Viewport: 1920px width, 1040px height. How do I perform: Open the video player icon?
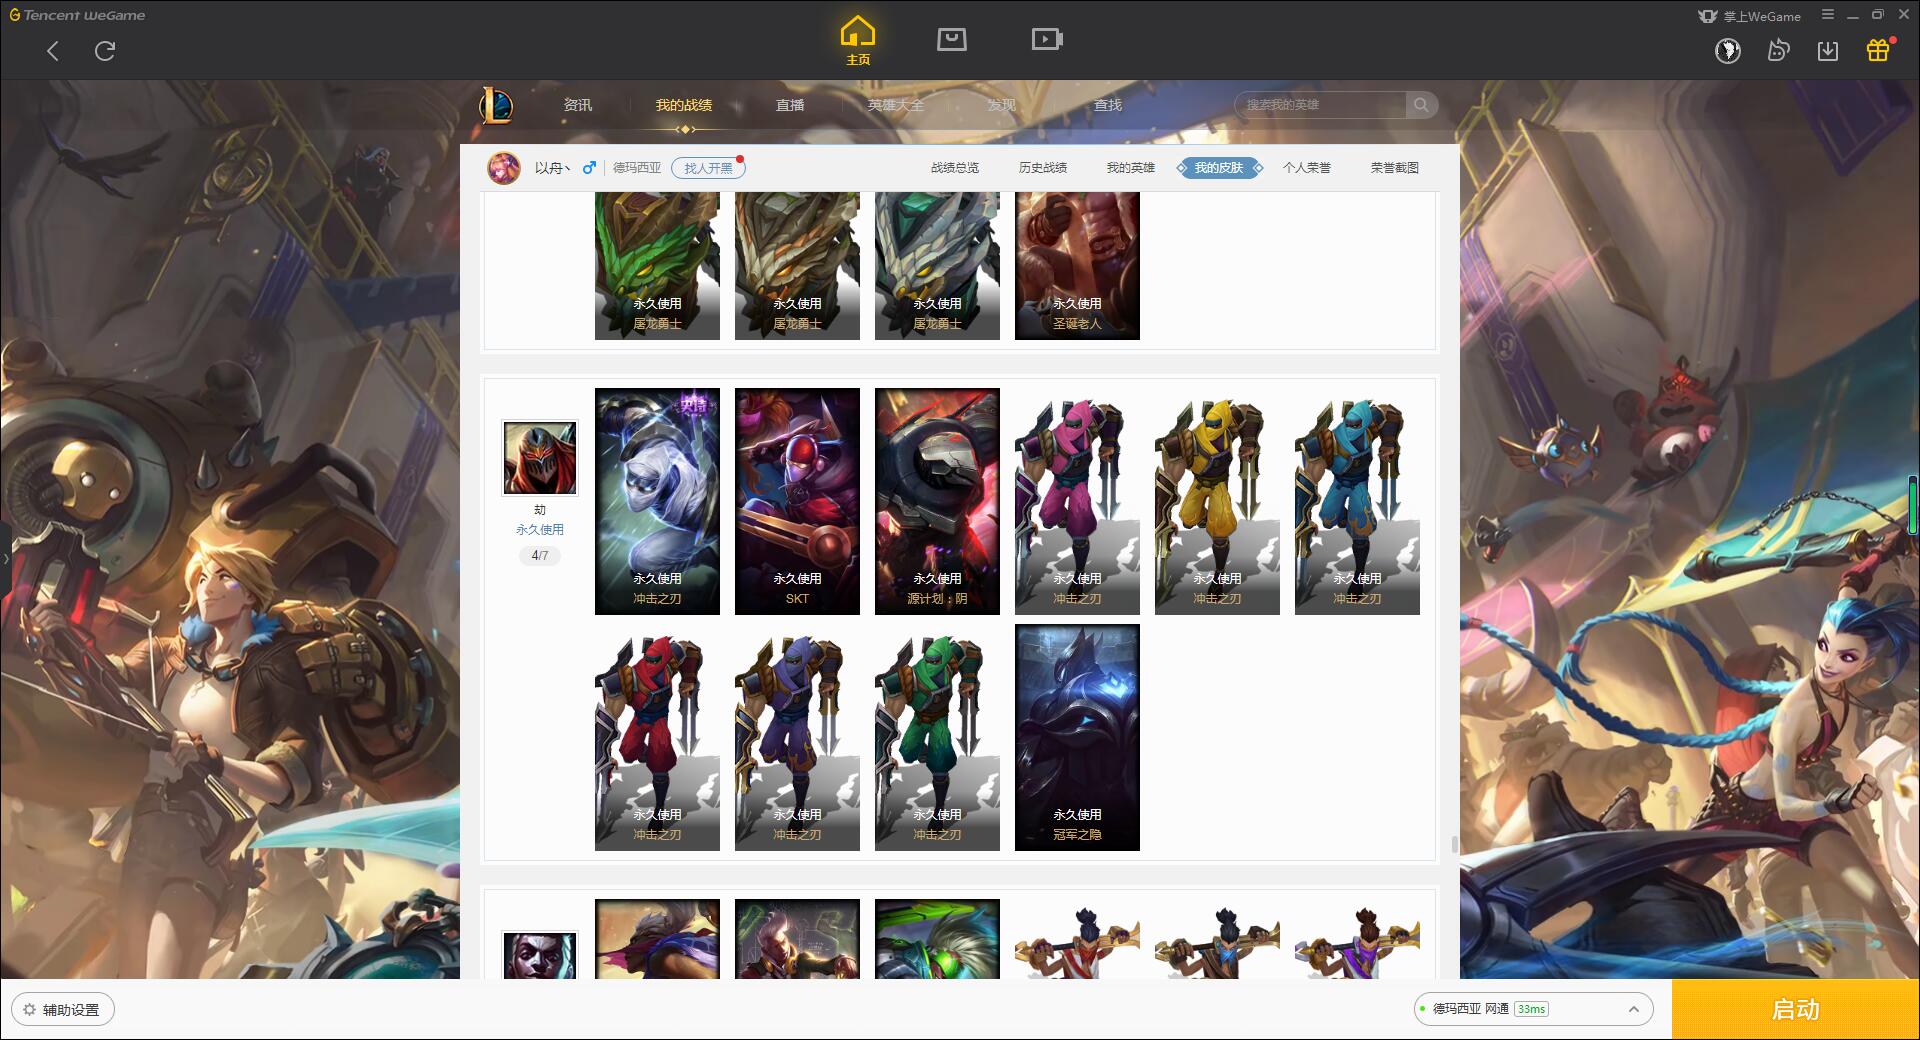[x=1047, y=39]
